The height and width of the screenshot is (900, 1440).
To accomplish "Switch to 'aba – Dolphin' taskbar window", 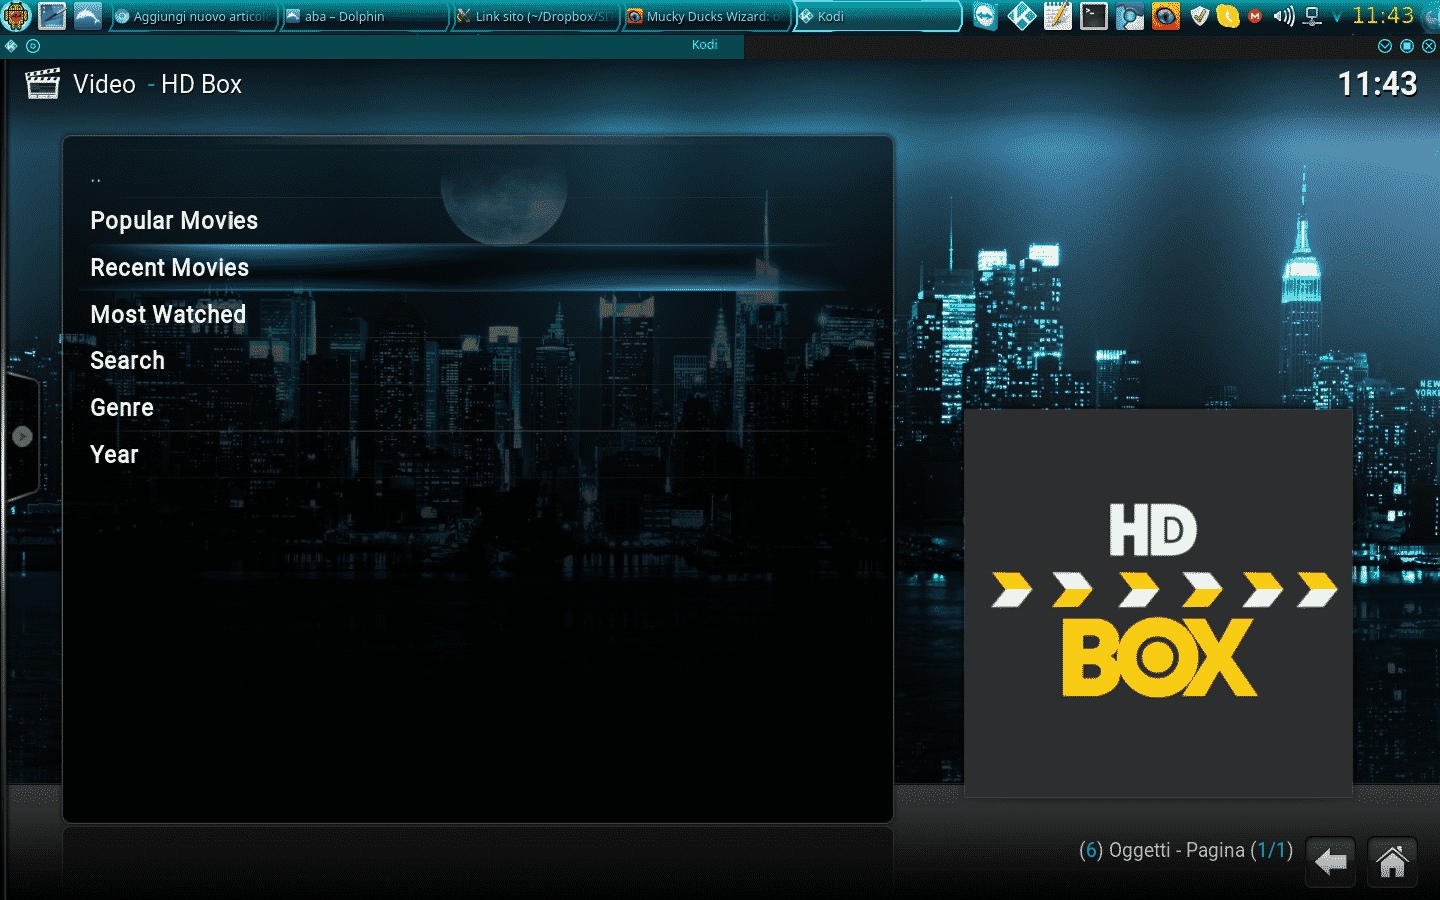I will click(x=364, y=16).
